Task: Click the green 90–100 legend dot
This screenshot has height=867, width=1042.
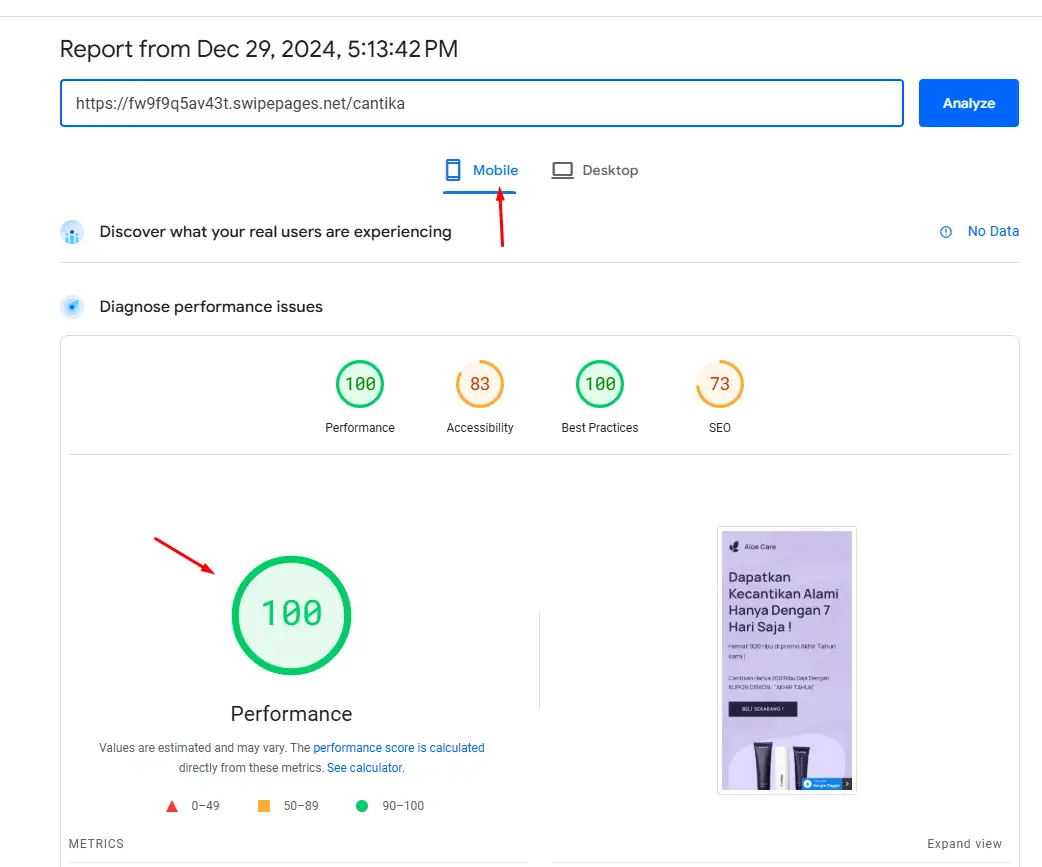Action: tap(362, 806)
